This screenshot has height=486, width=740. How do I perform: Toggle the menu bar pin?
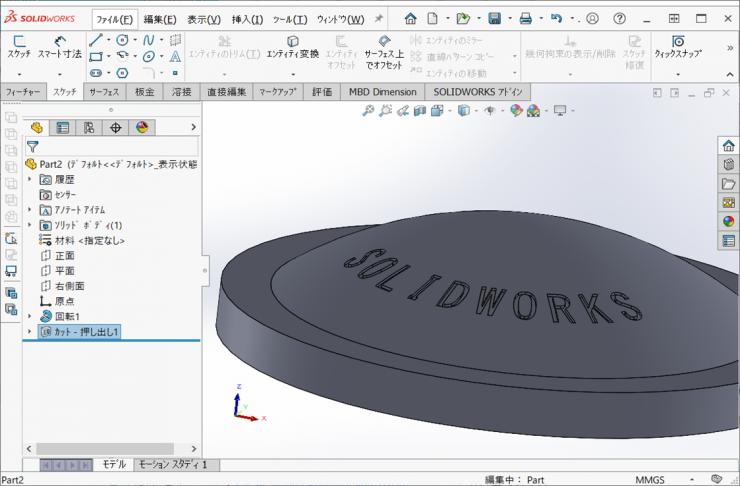pyautogui.click(x=378, y=18)
